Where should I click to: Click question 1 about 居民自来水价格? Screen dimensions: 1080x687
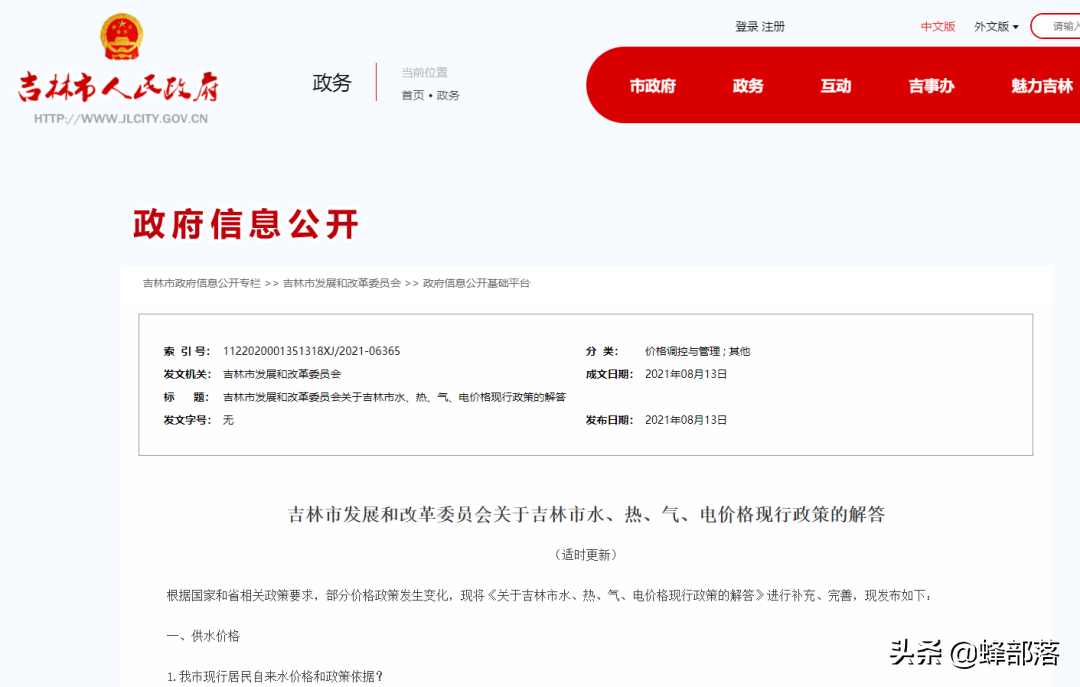[276, 677]
